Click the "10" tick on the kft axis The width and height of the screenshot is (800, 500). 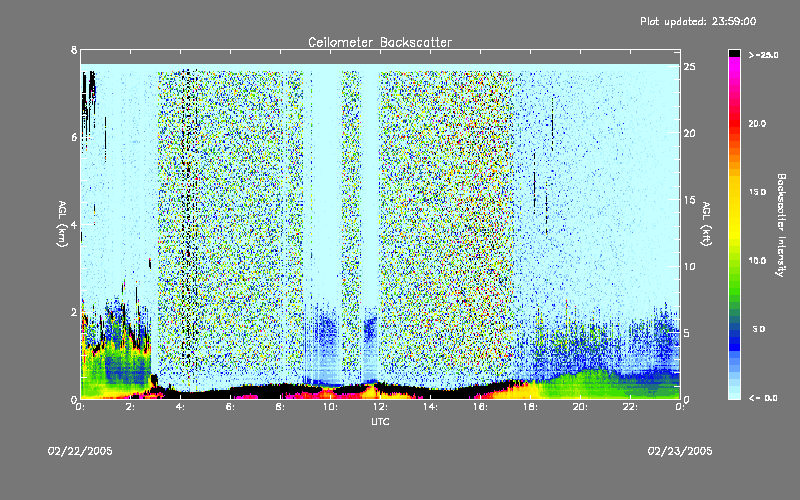[x=690, y=266]
